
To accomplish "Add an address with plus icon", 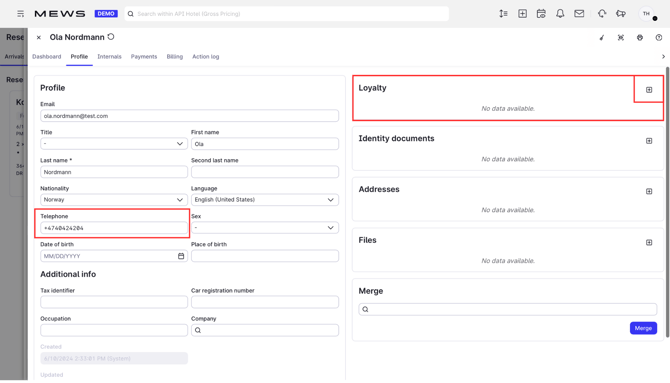I will pos(649,192).
